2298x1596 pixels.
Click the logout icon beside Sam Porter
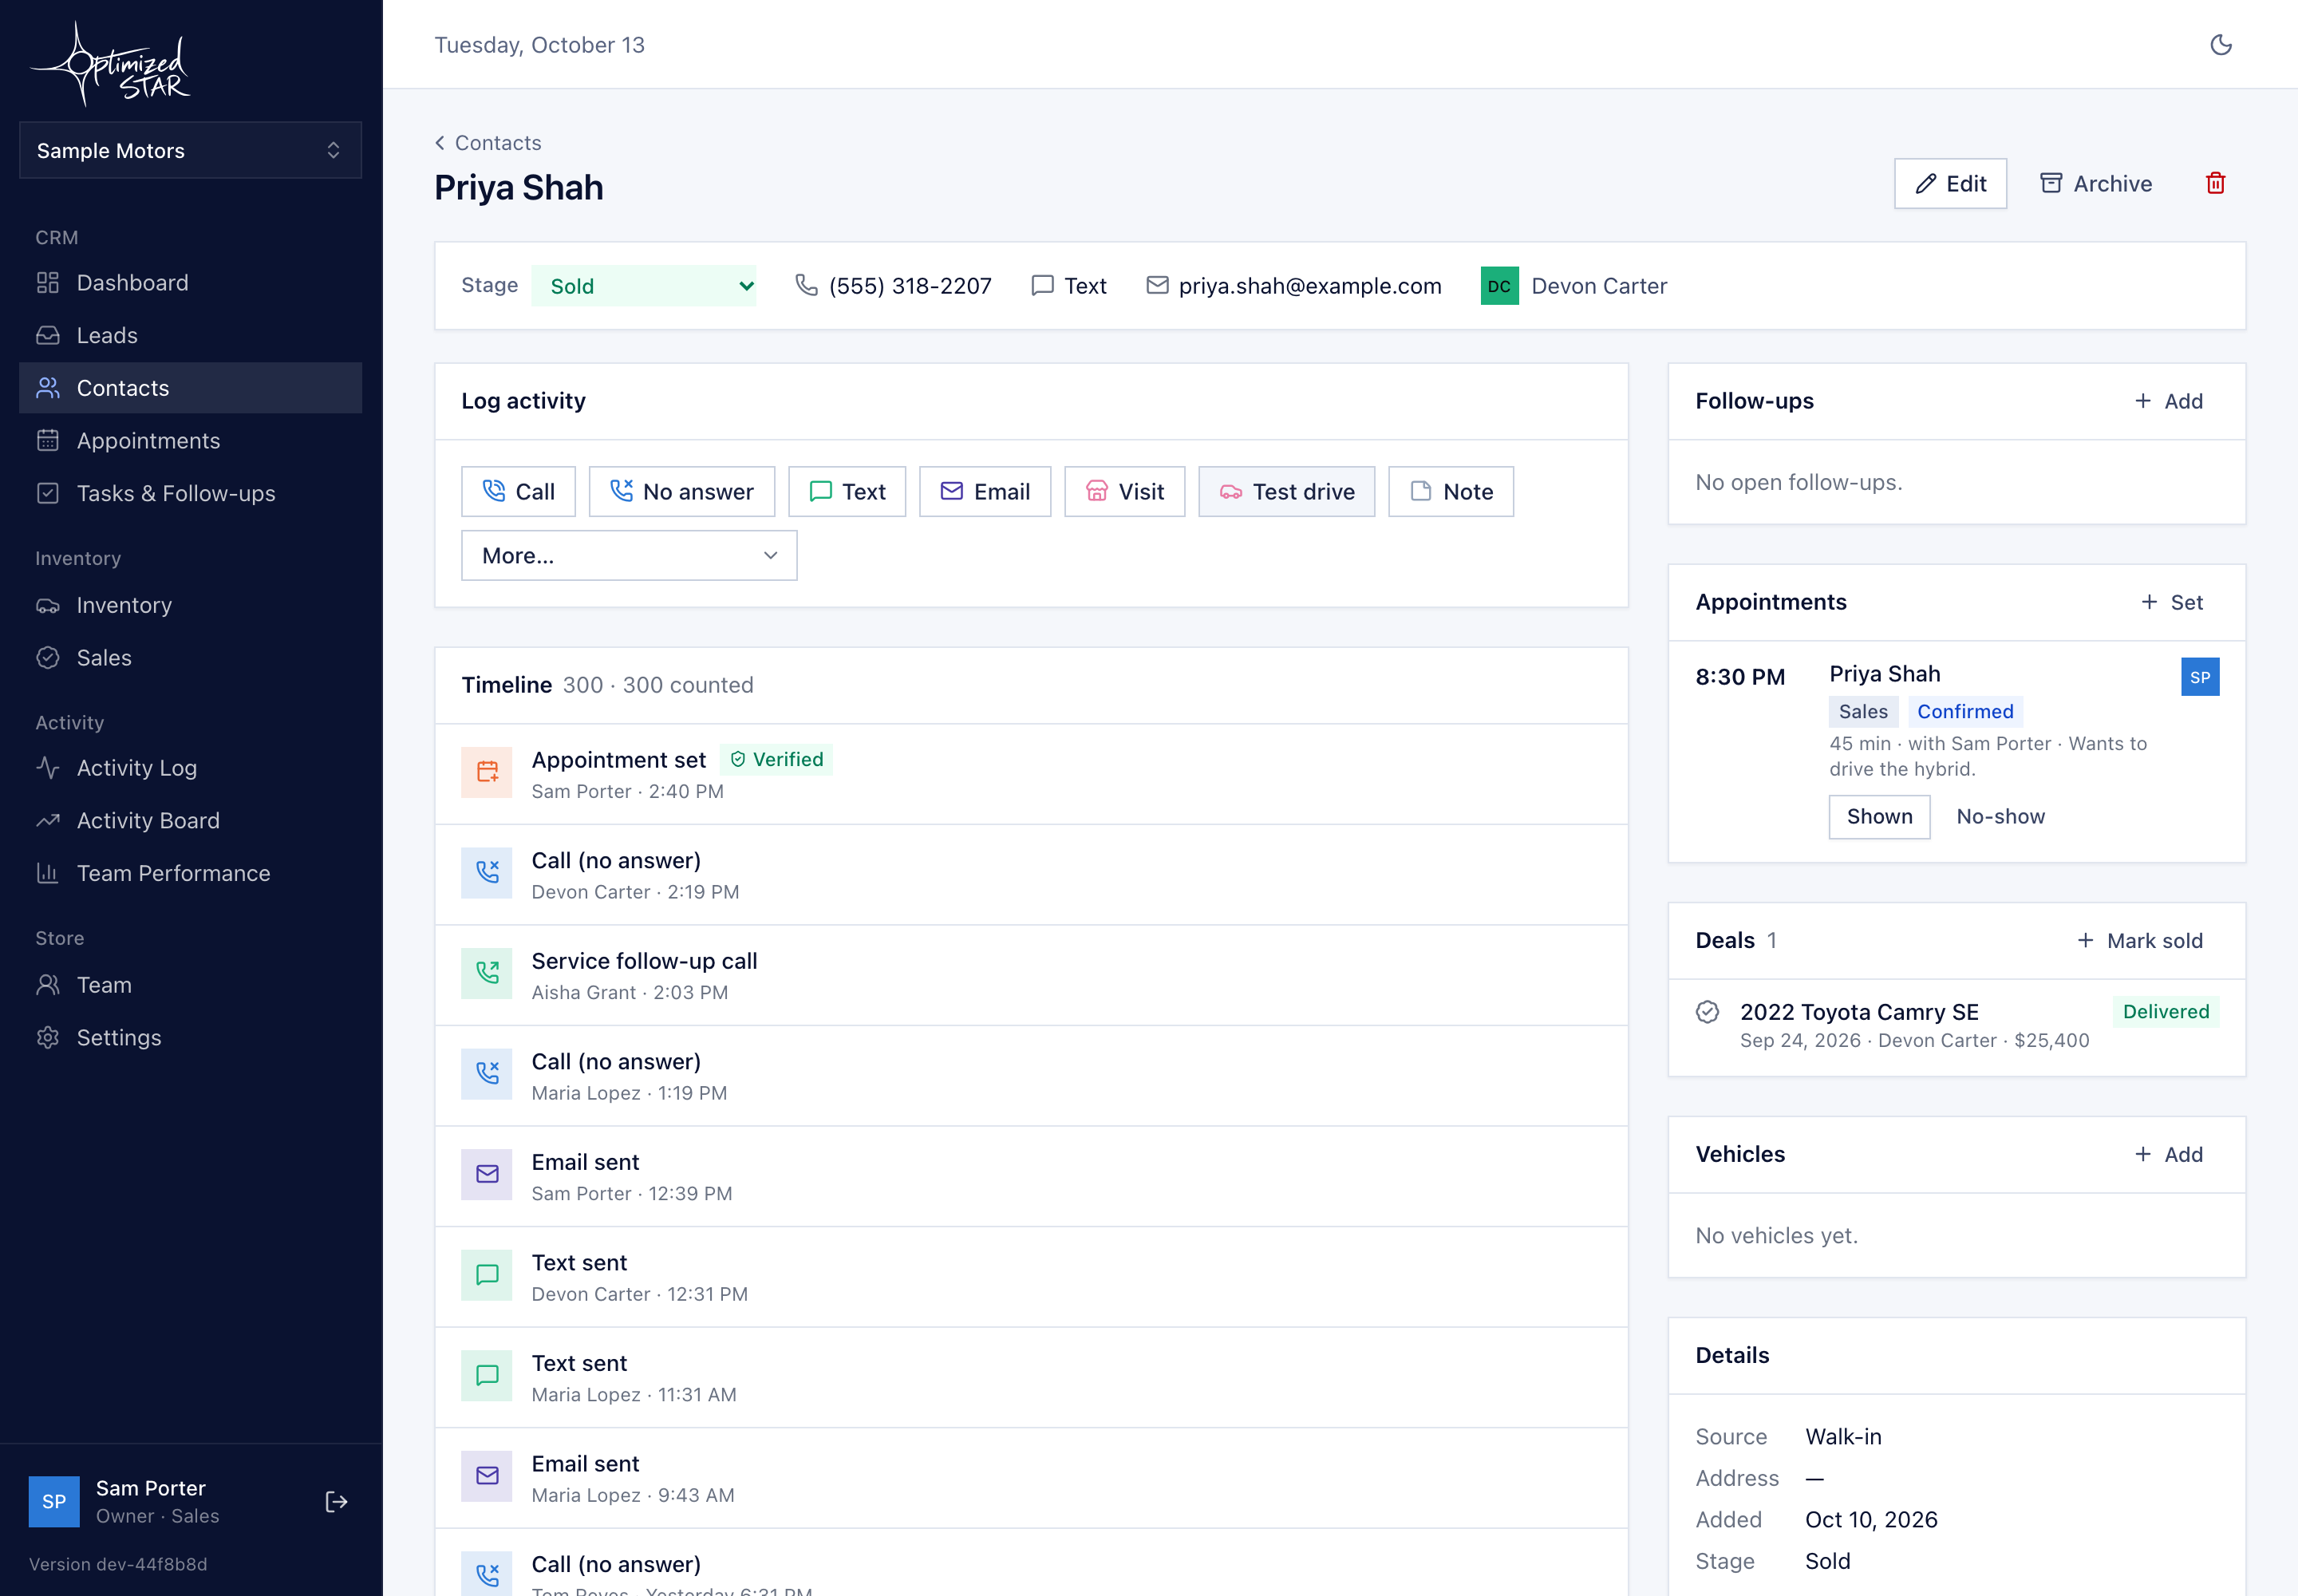(x=336, y=1501)
